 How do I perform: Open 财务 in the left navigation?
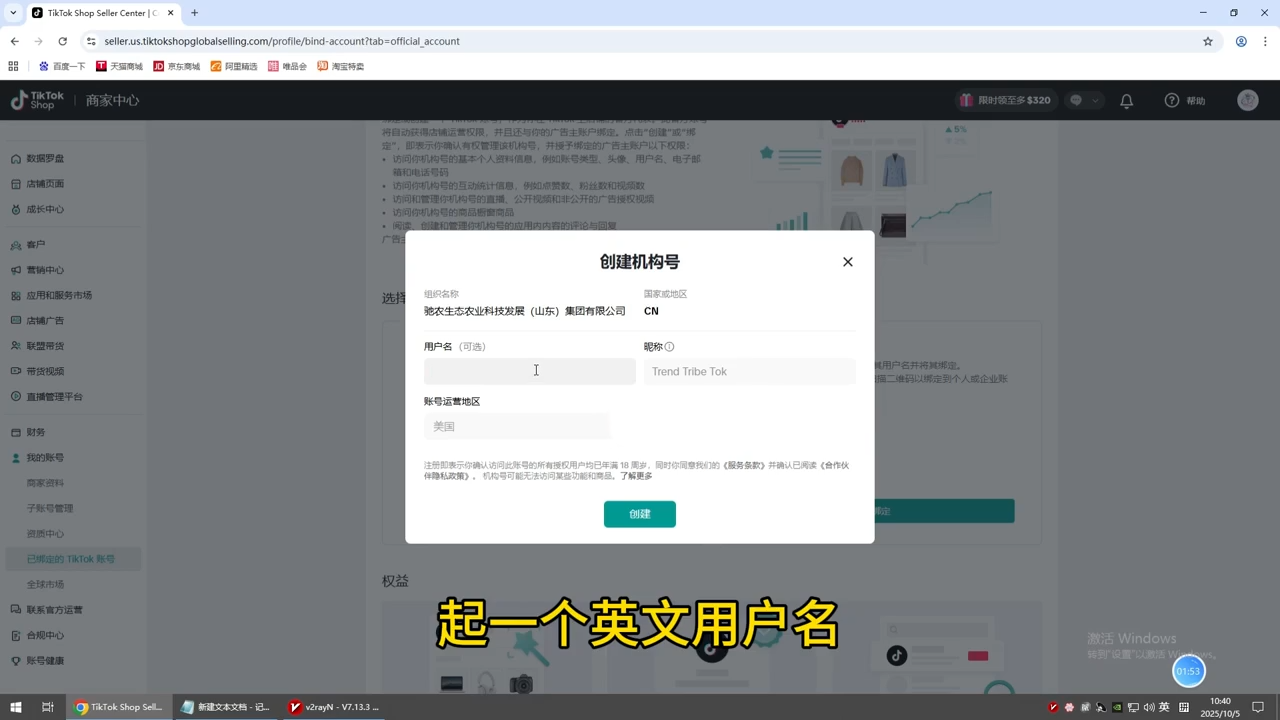[35, 432]
